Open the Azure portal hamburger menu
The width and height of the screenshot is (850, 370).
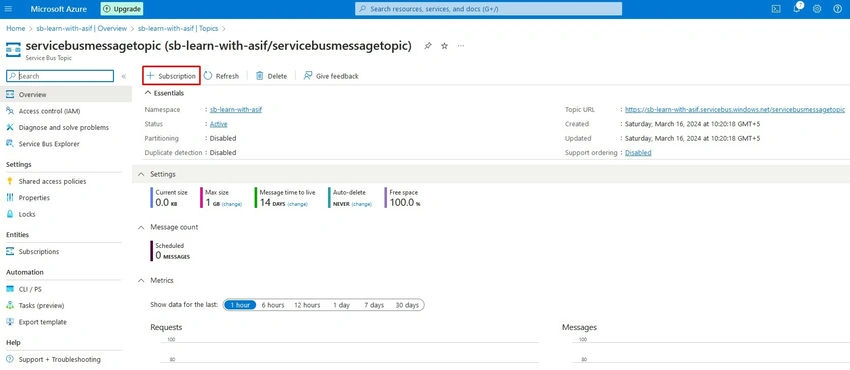pyautogui.click(x=8, y=9)
